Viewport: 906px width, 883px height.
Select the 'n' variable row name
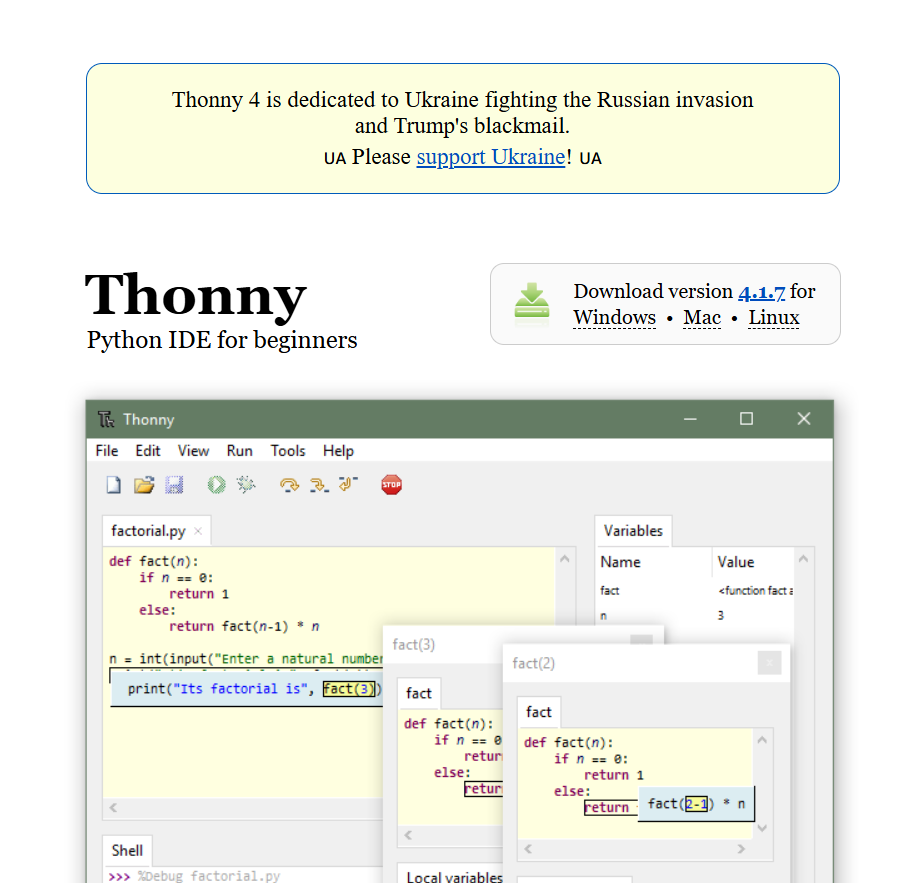(x=603, y=615)
